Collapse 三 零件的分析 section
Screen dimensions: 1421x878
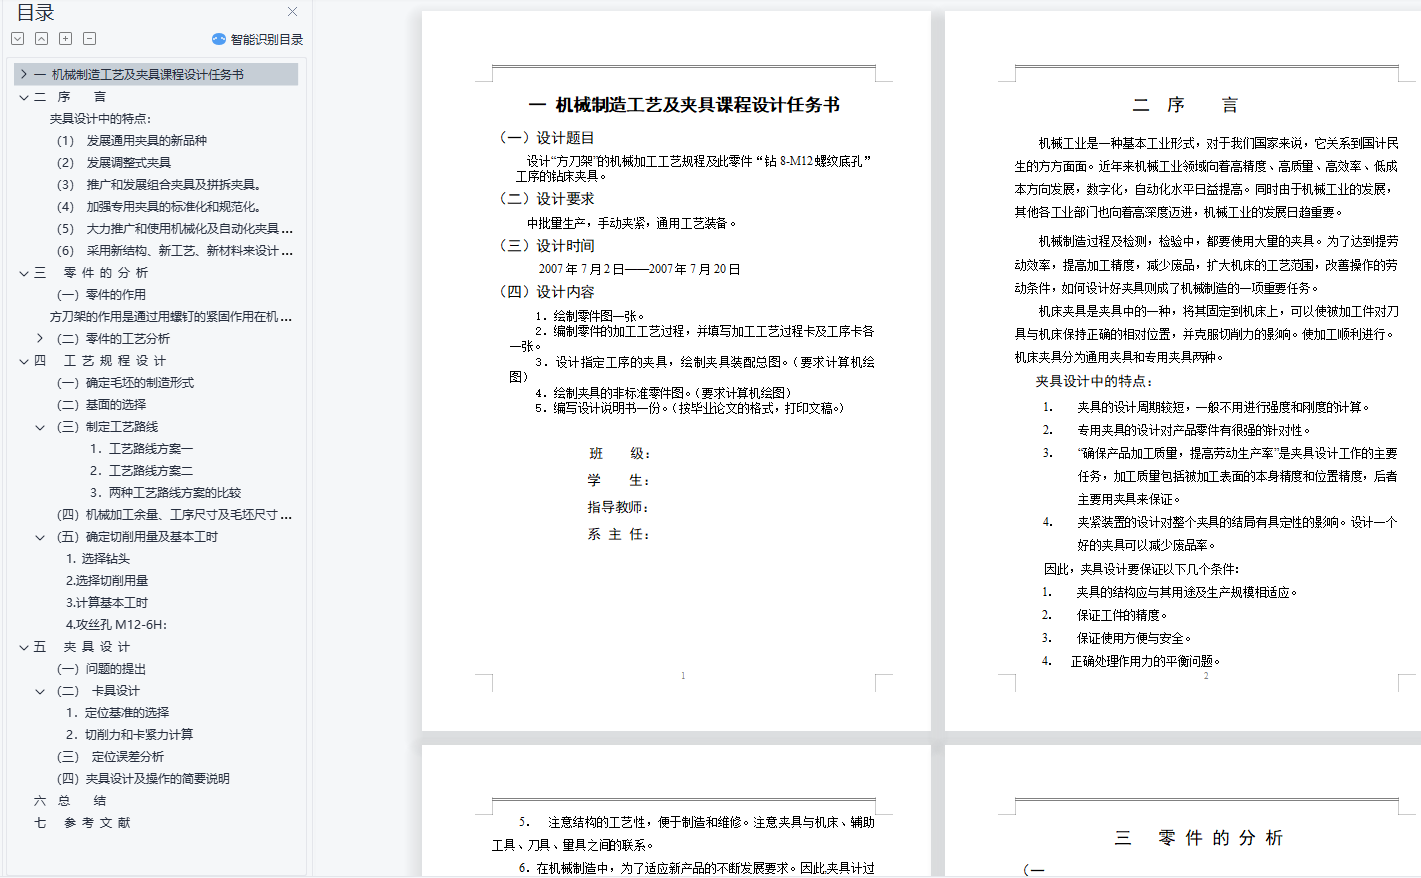23,273
